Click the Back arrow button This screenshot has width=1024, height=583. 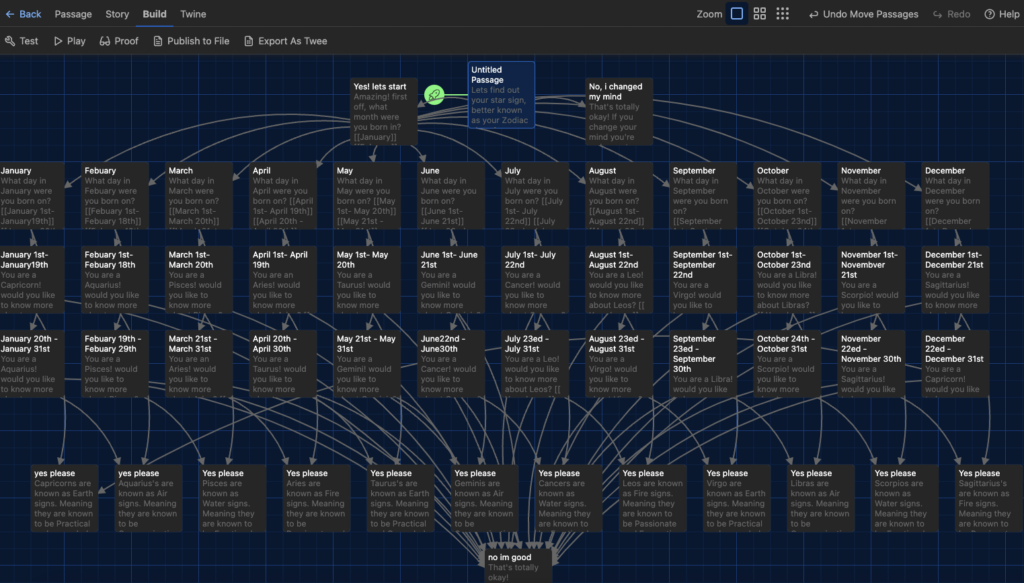coord(23,14)
